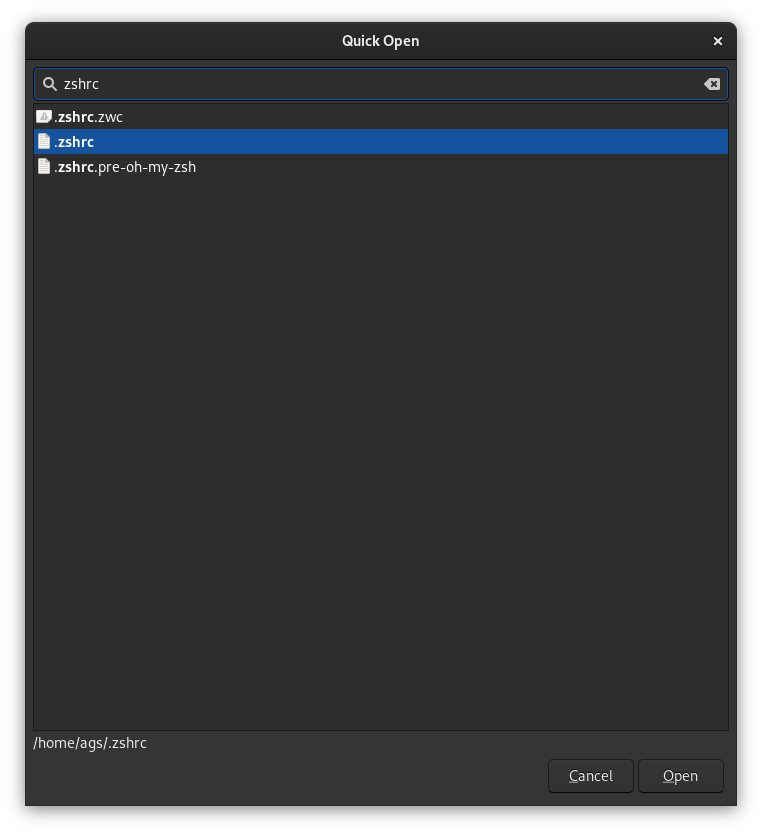Focus the search field containing zshrc

click(x=381, y=84)
